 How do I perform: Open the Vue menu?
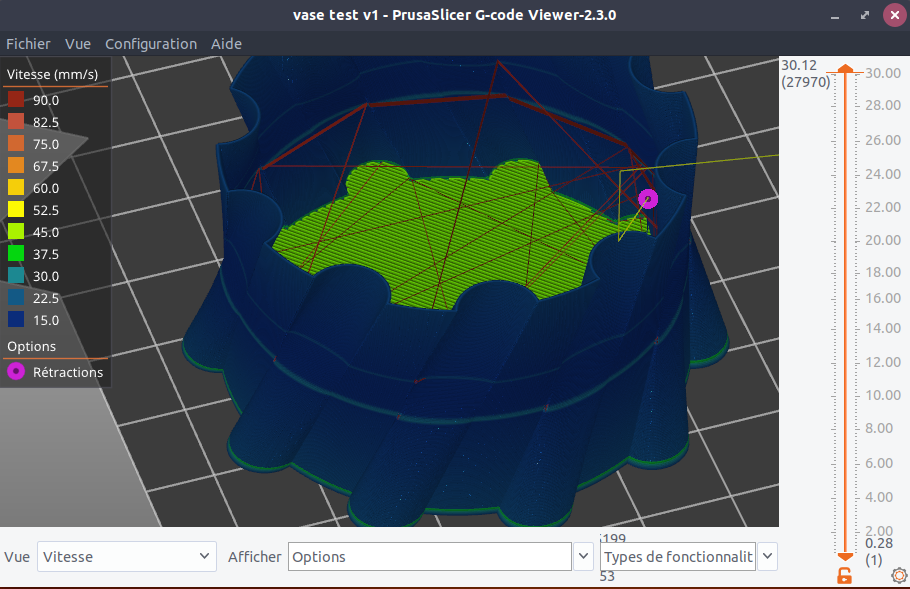[x=78, y=44]
